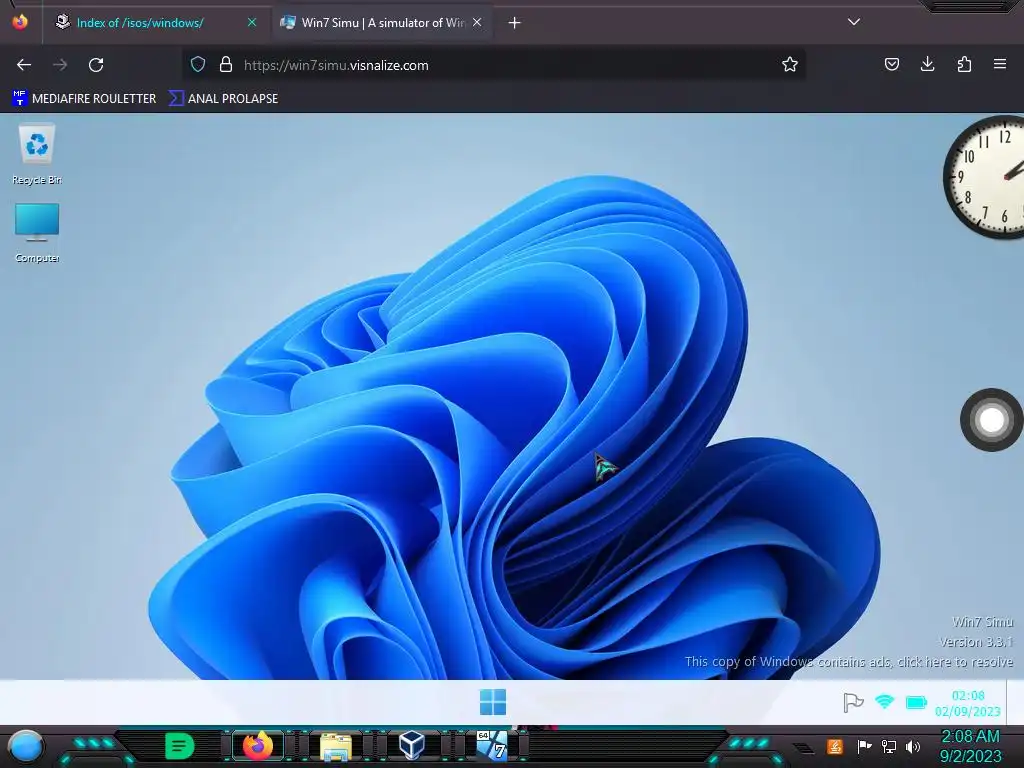Open simulator Action Center flag icon
Viewport: 1024px width, 768px height.
tap(853, 702)
